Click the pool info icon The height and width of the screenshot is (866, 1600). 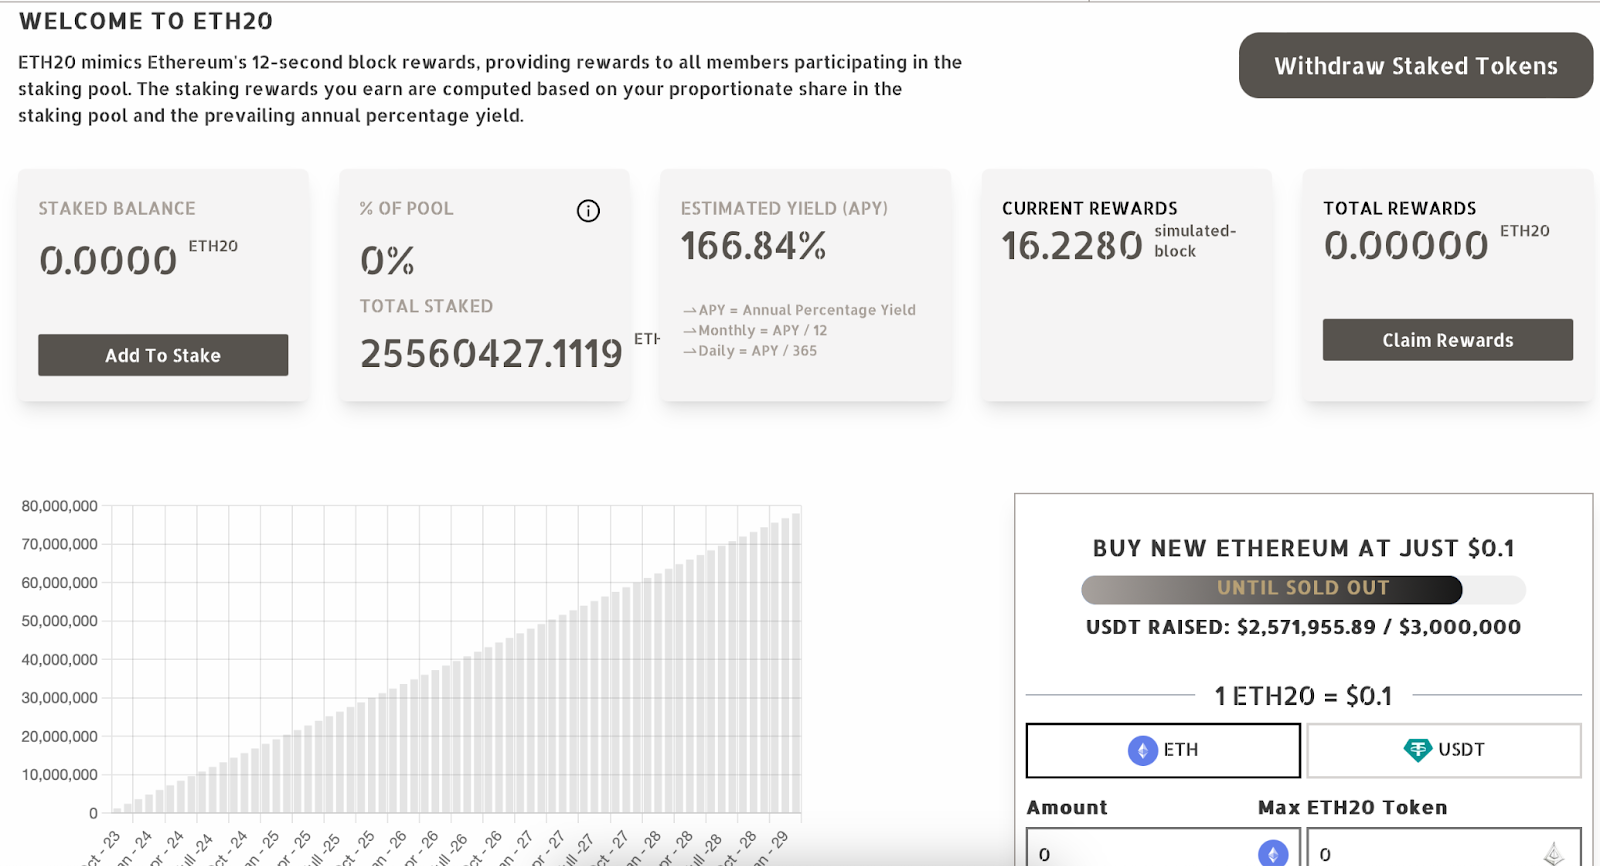pos(588,211)
